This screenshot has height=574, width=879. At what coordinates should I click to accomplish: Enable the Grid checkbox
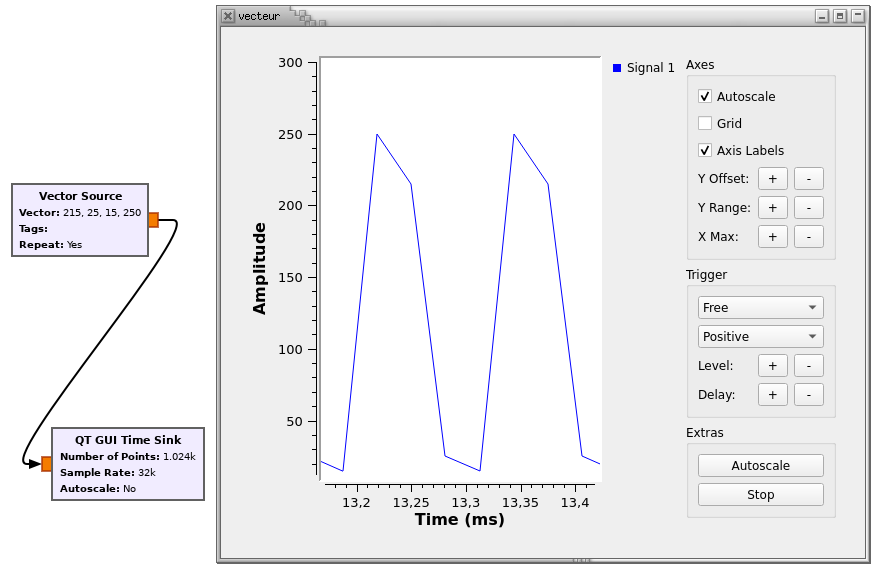click(705, 124)
